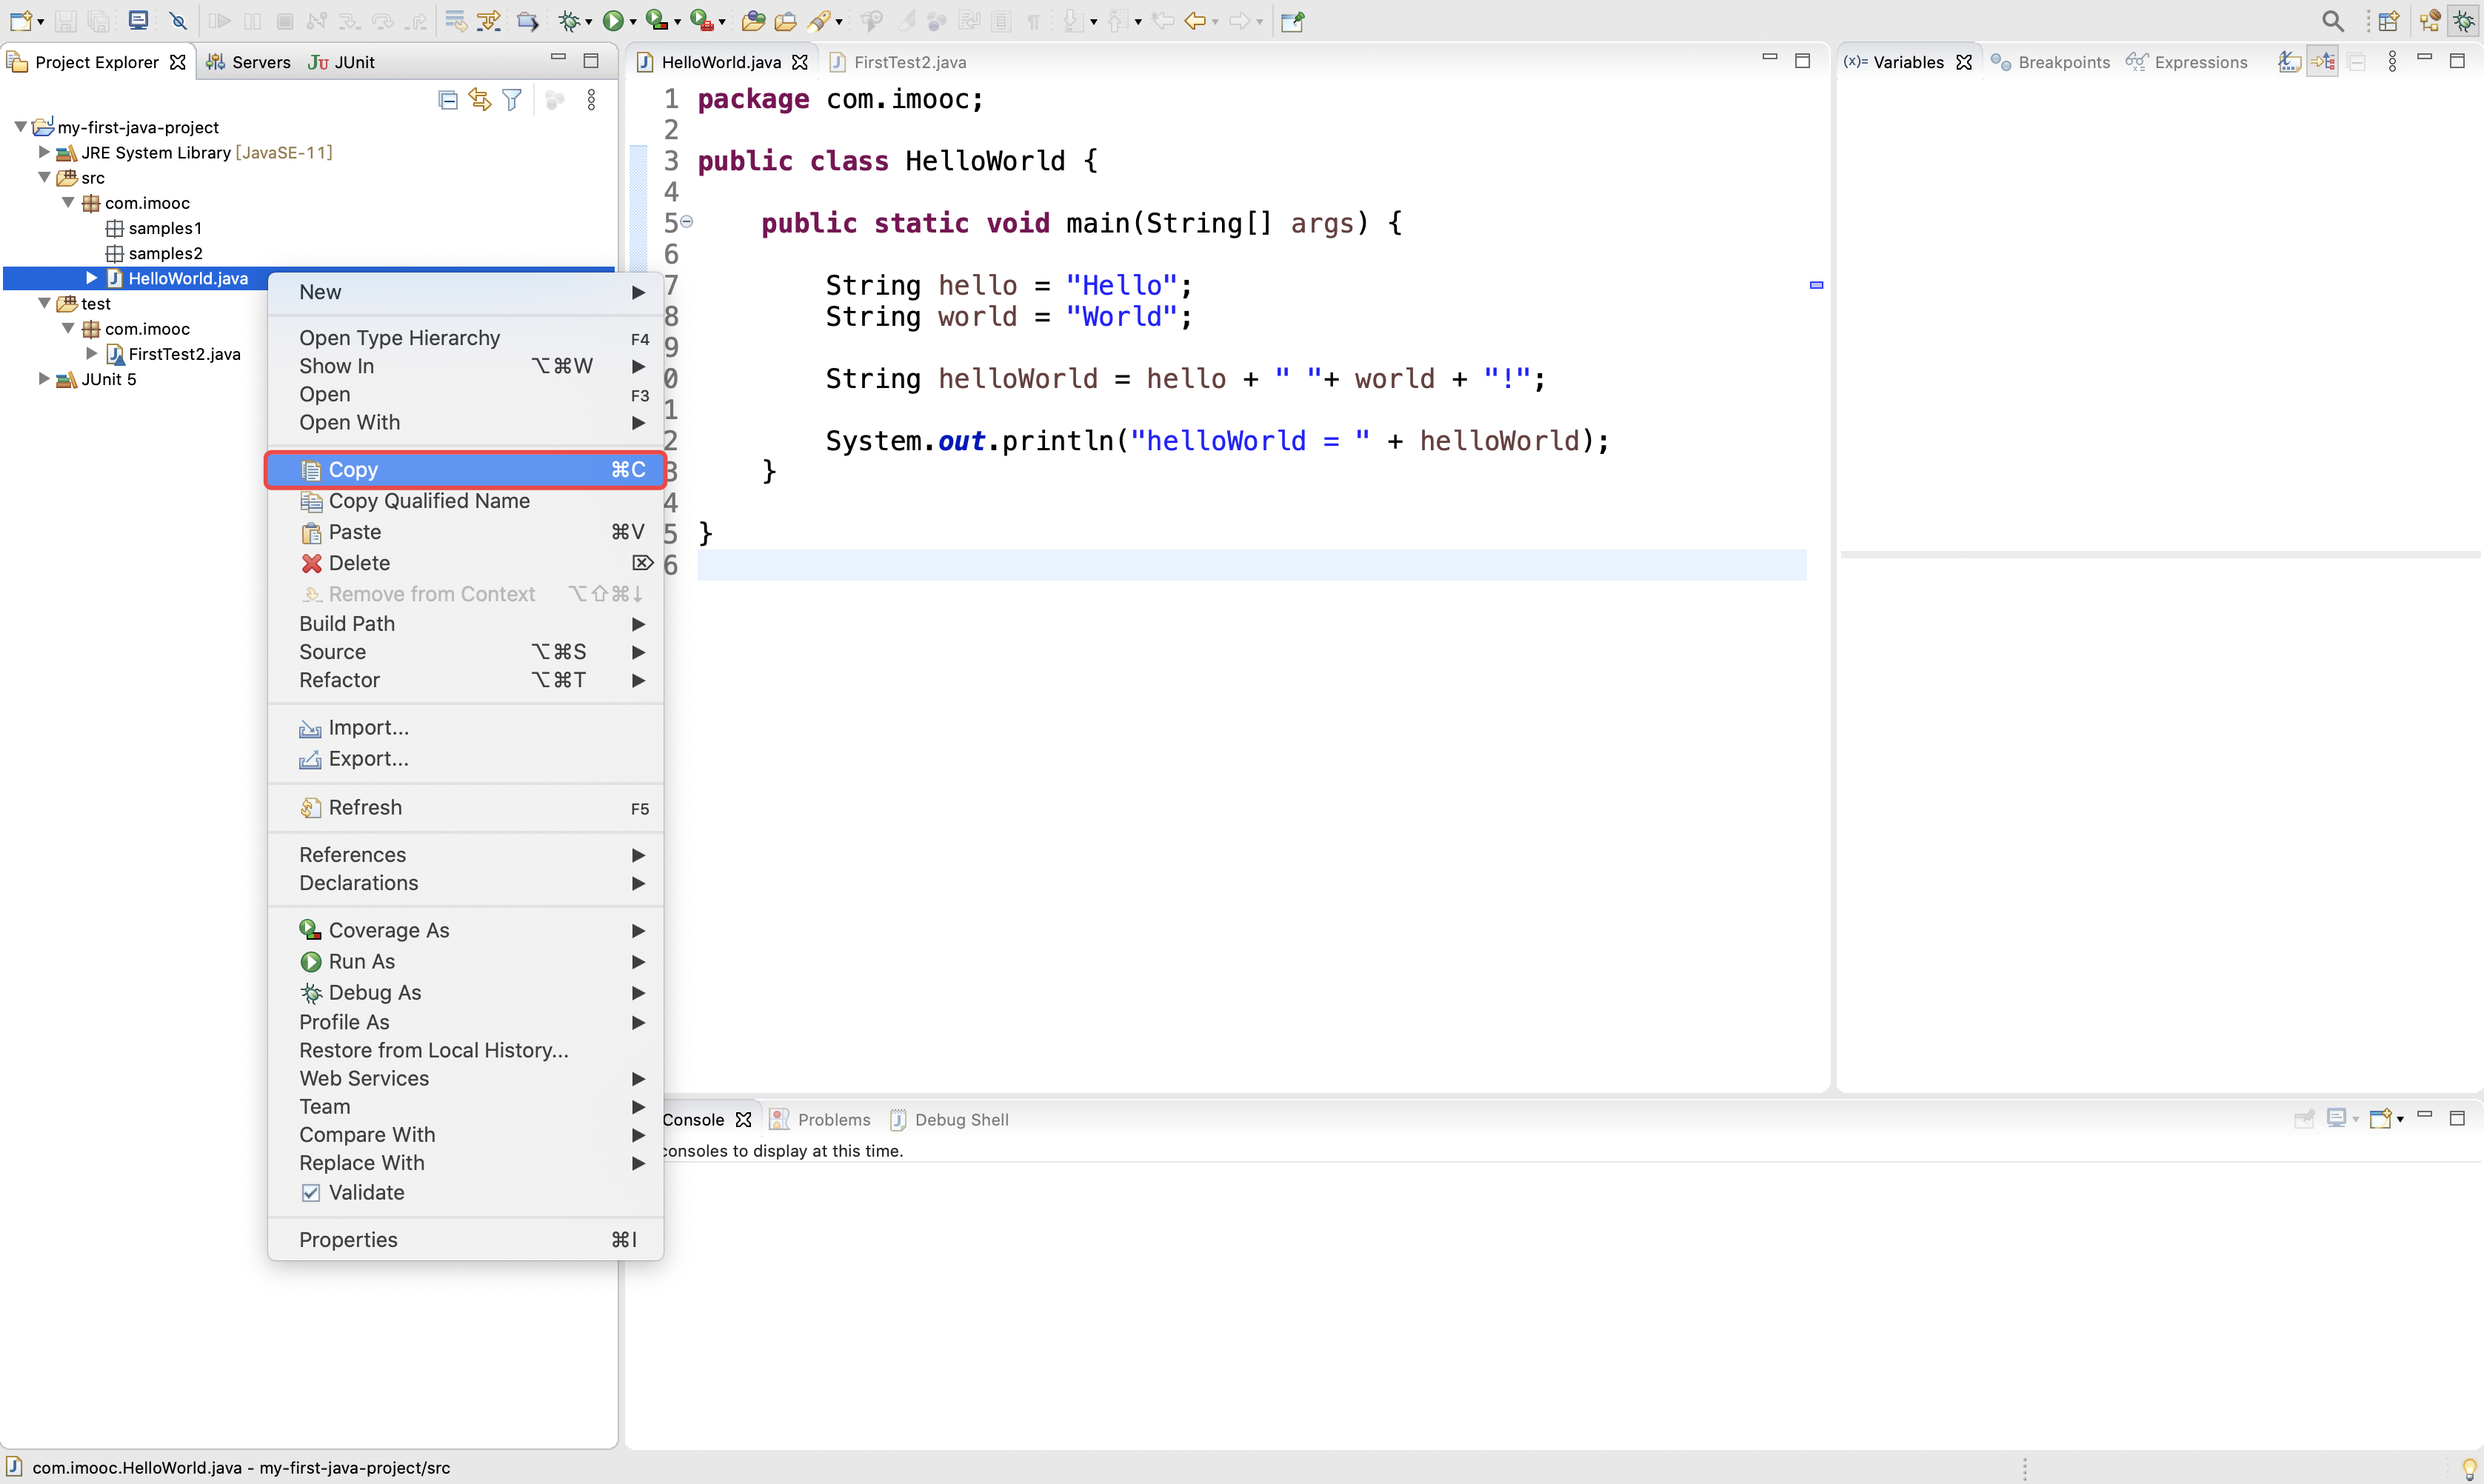Choose Copy in the context menu
The width and height of the screenshot is (2484, 1484).
(466, 469)
